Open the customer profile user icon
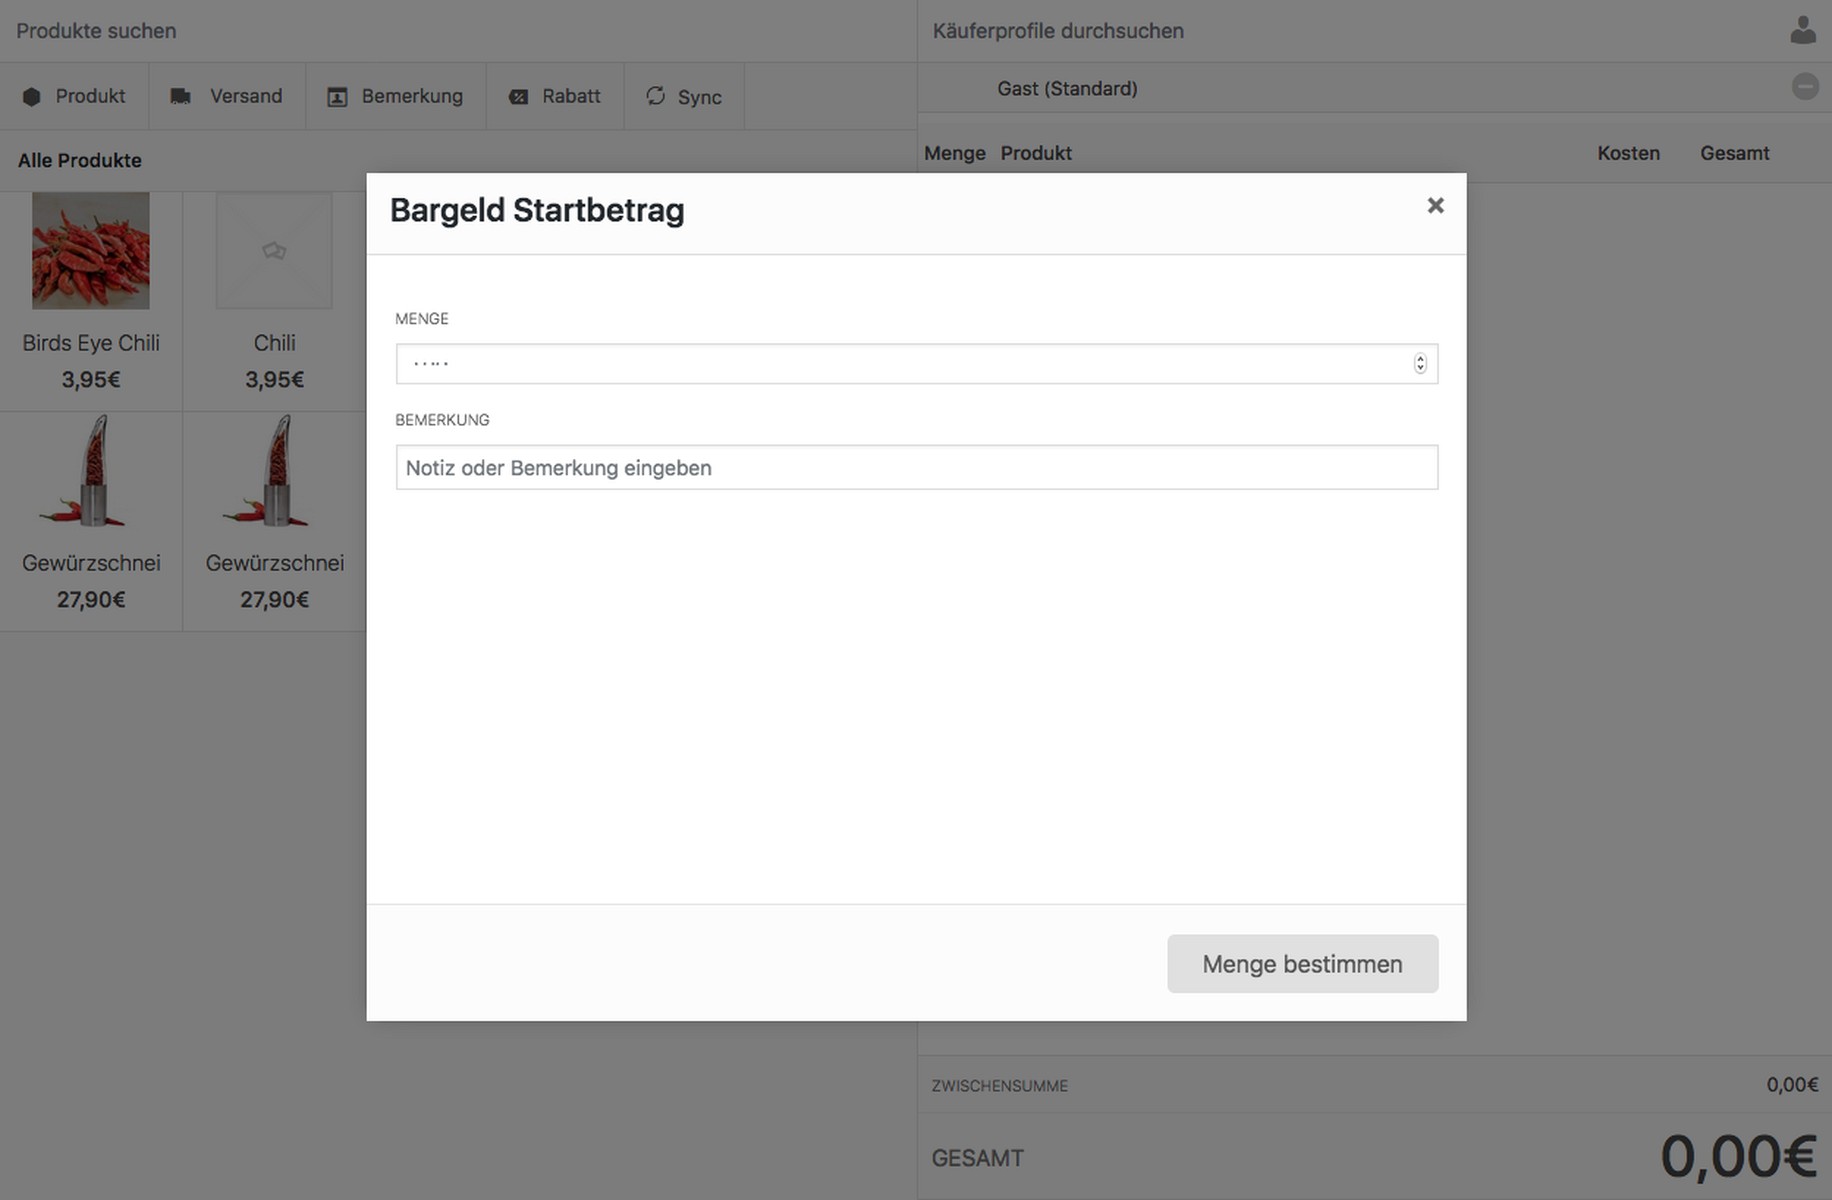This screenshot has width=1832, height=1200. (x=1802, y=30)
